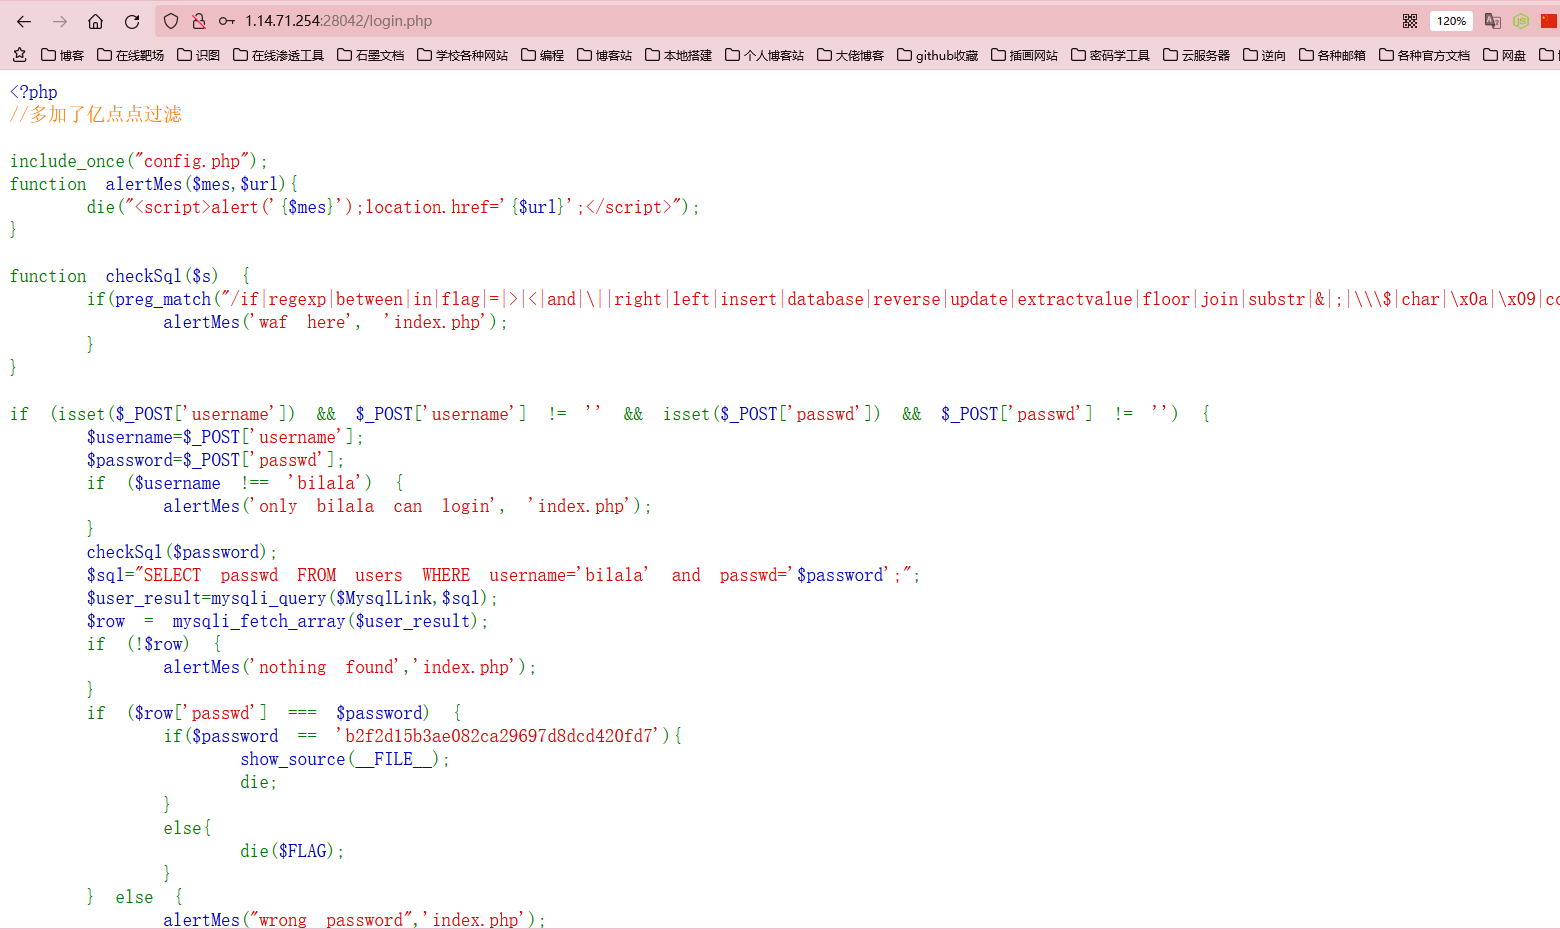Click the function alertMes($mes,$url) line
This screenshot has width=1560, height=930.
pos(154,184)
